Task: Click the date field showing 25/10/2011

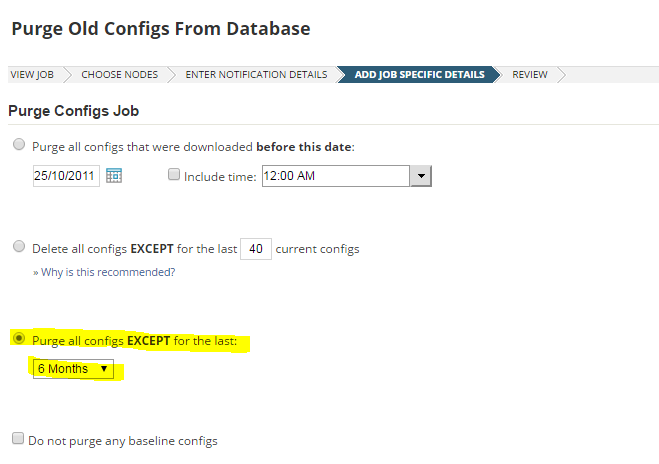Action: point(65,175)
